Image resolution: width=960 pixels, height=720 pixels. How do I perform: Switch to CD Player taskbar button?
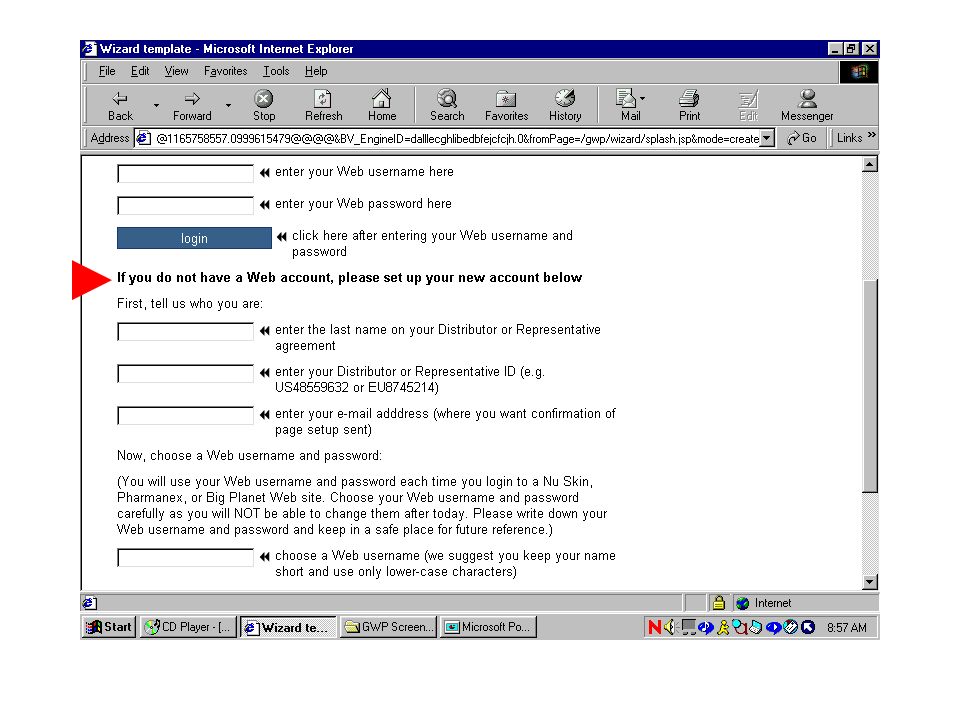point(188,627)
